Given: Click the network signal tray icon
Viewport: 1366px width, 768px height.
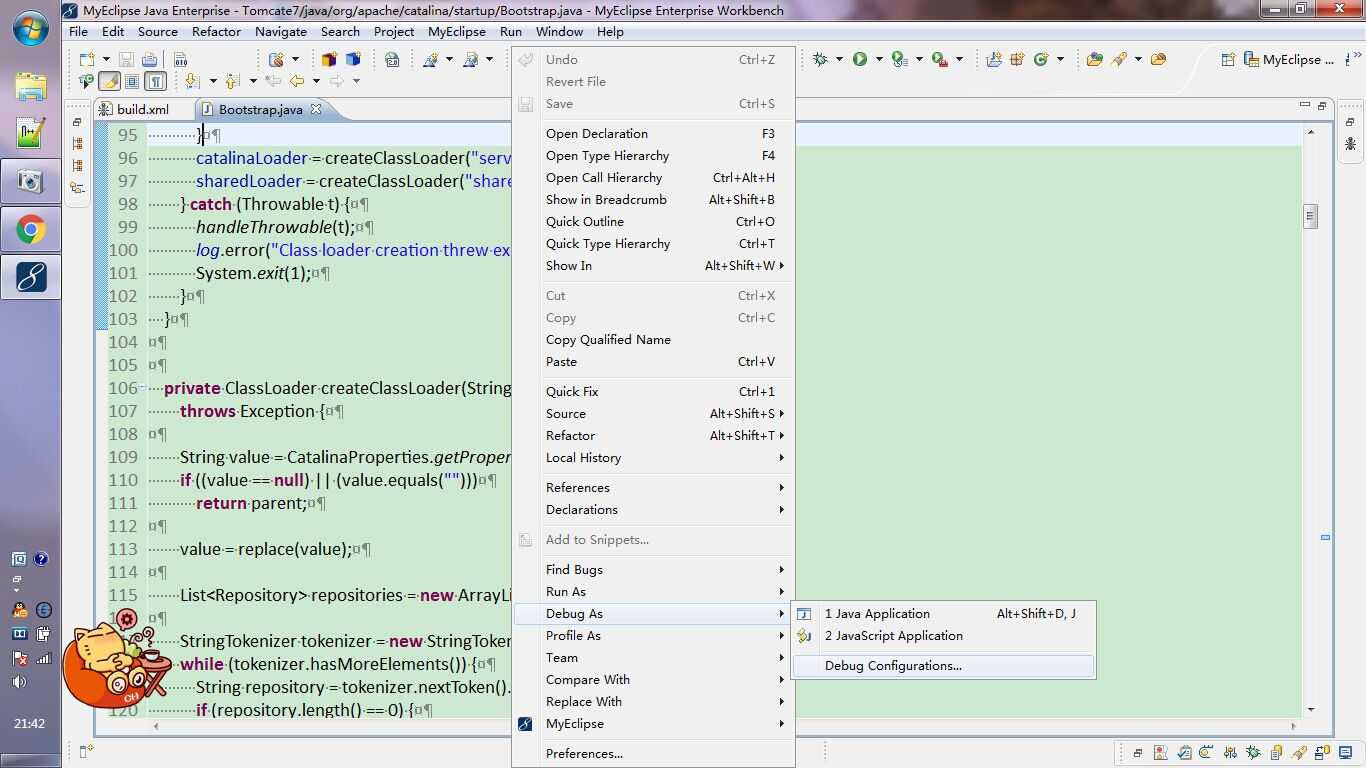Looking at the screenshot, I should (43, 658).
